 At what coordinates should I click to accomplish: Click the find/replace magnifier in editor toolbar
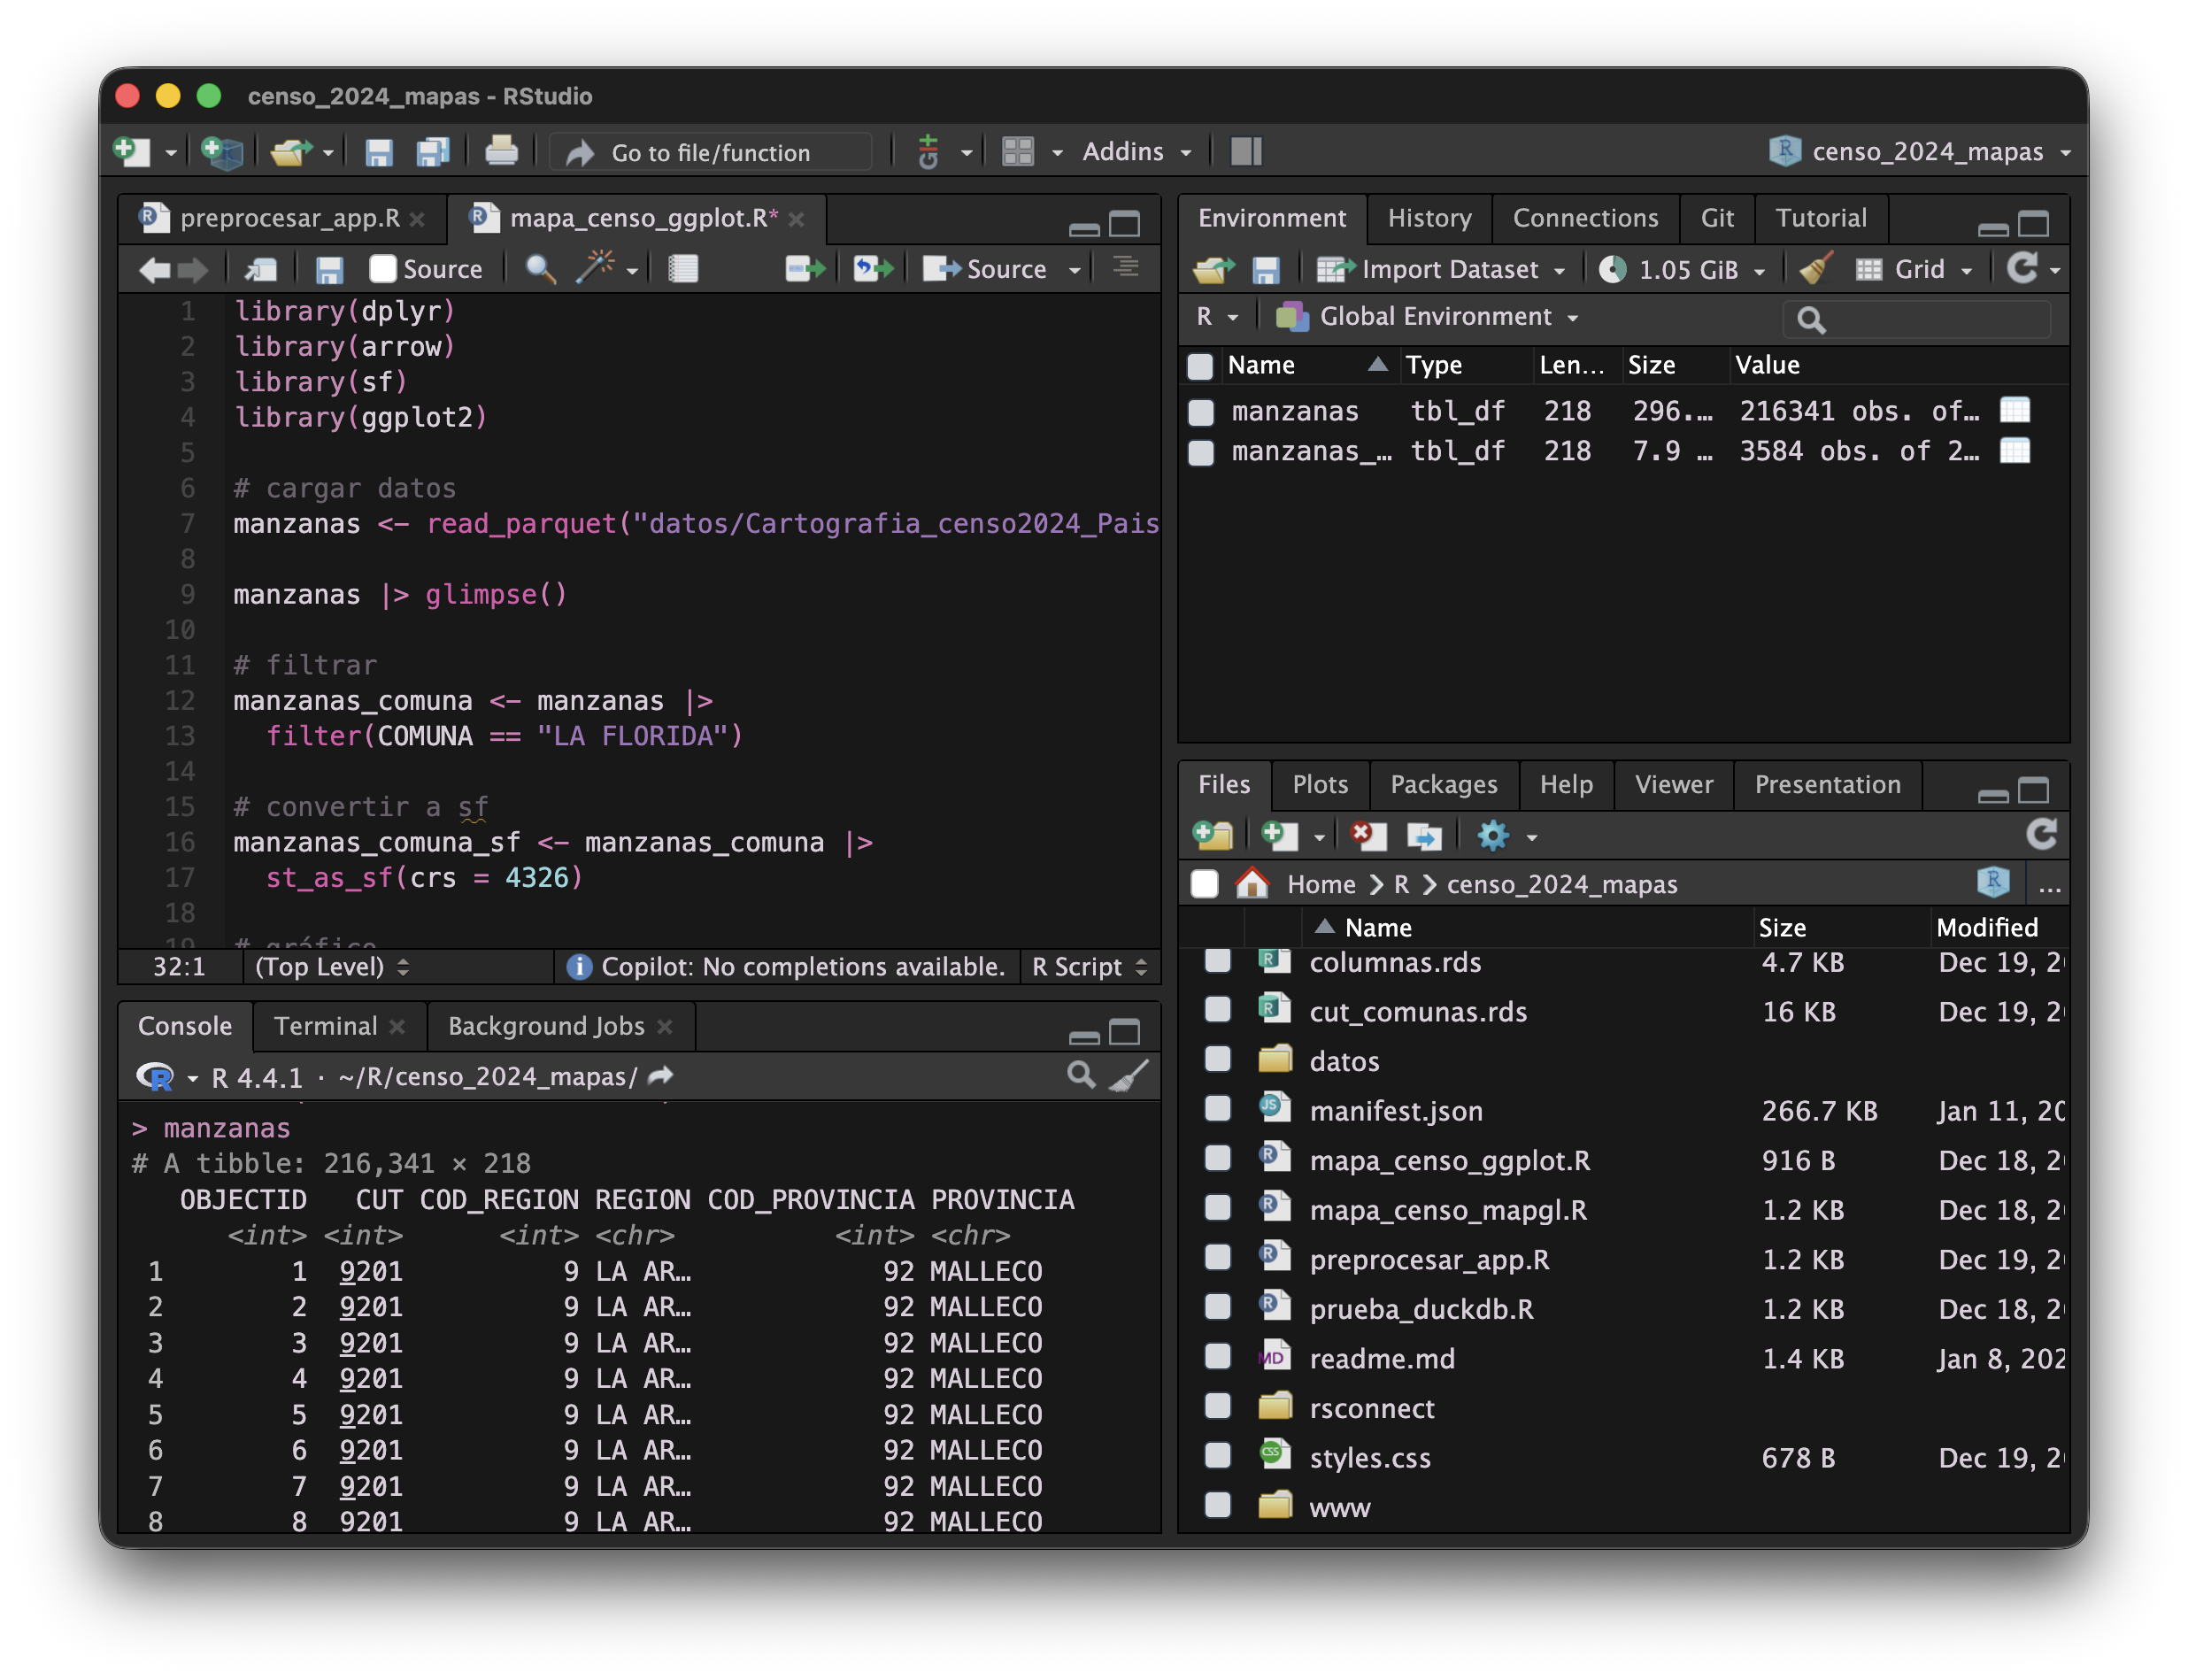point(540,269)
